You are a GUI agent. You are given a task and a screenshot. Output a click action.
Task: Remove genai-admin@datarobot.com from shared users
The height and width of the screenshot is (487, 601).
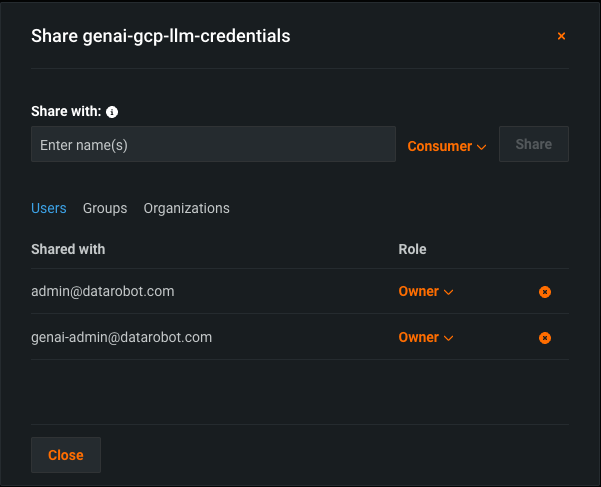coord(545,338)
